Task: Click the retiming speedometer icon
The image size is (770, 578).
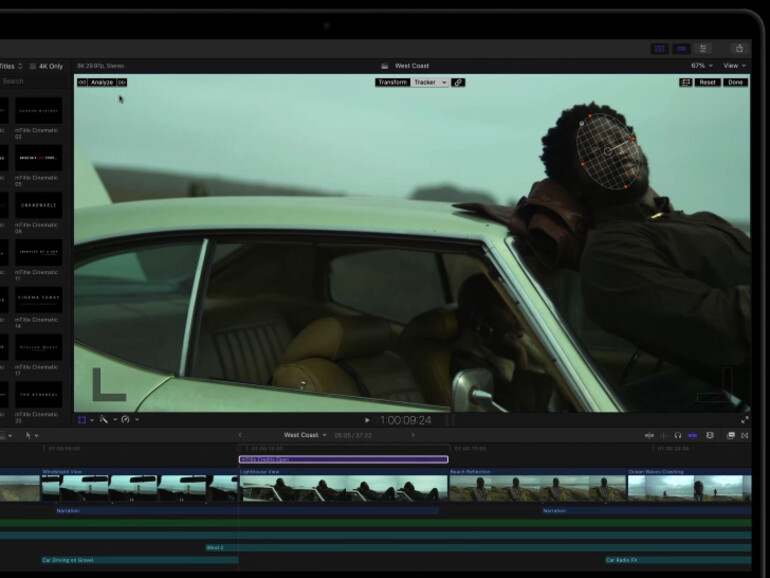Action: 126,419
